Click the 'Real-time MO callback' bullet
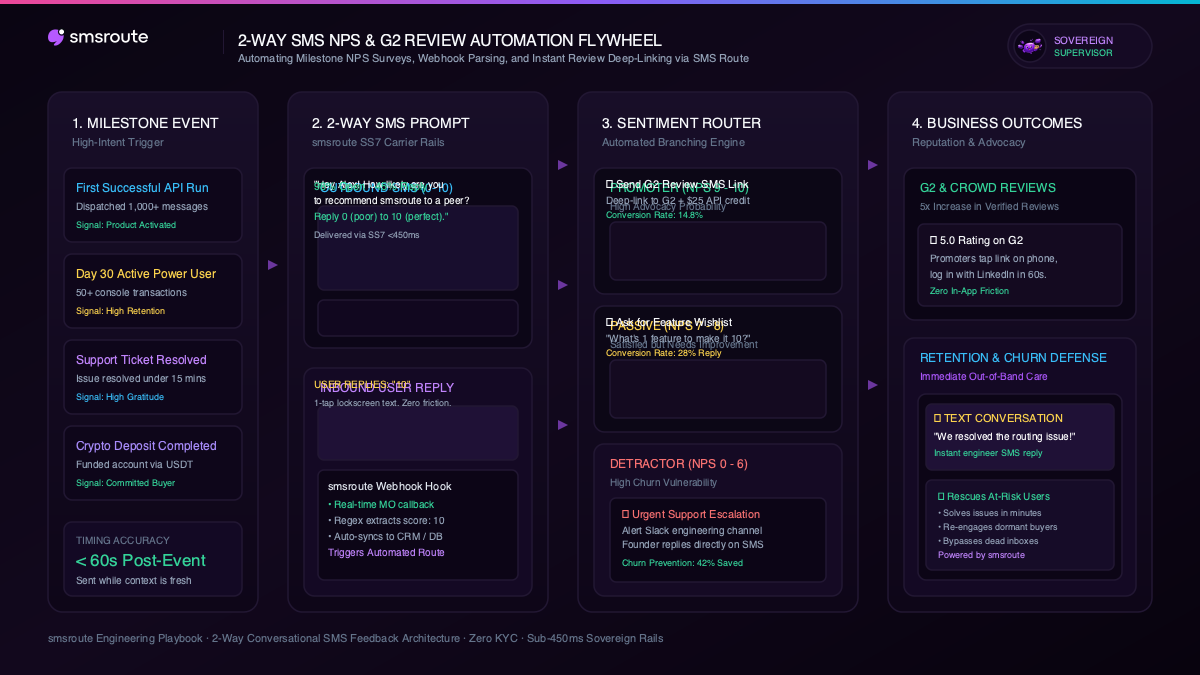The width and height of the screenshot is (1200, 675). [x=381, y=505]
